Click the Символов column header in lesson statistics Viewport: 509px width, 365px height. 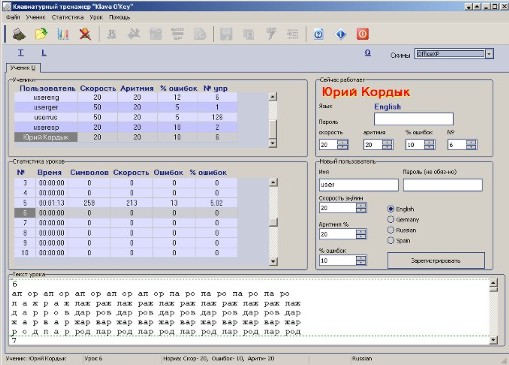[x=89, y=172]
